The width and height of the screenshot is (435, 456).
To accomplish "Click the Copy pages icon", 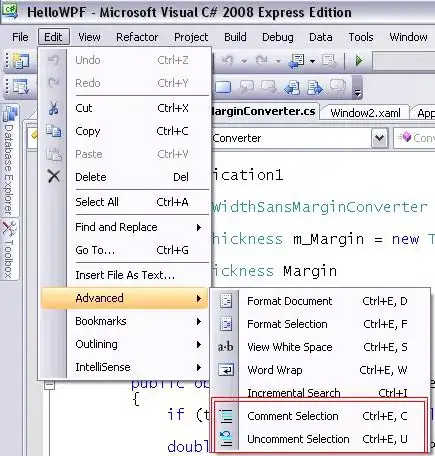I will [x=54, y=131].
